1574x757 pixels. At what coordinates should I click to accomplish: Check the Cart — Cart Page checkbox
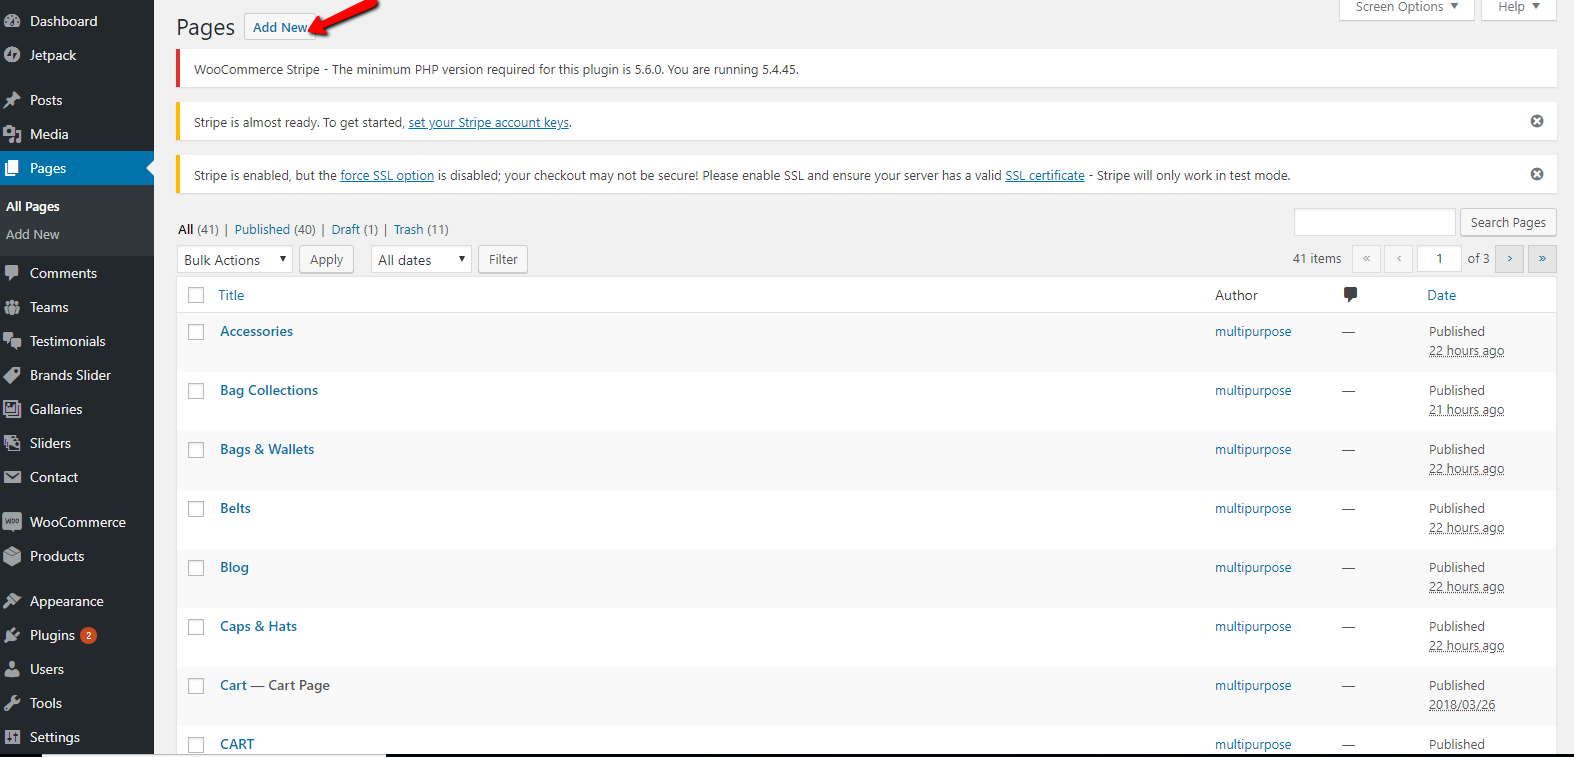click(x=196, y=686)
